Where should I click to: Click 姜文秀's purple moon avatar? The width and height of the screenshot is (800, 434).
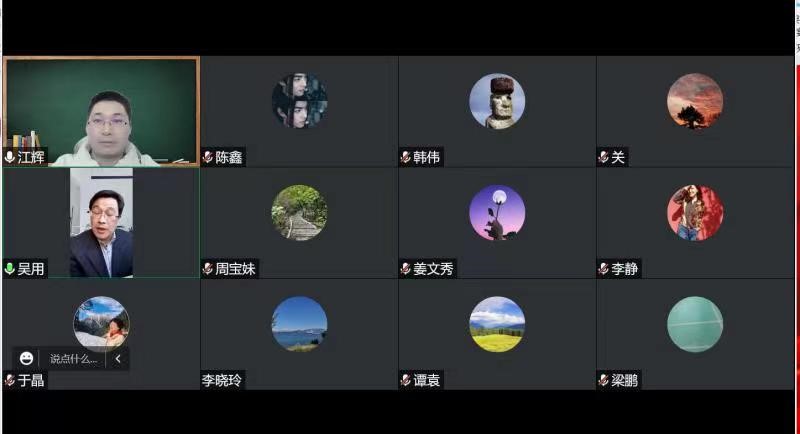pyautogui.click(x=497, y=213)
